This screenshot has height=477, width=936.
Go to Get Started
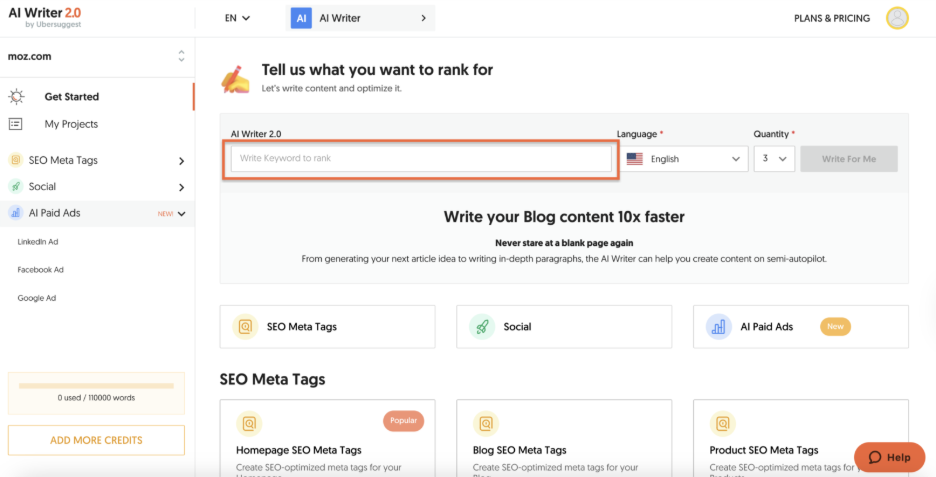click(72, 97)
